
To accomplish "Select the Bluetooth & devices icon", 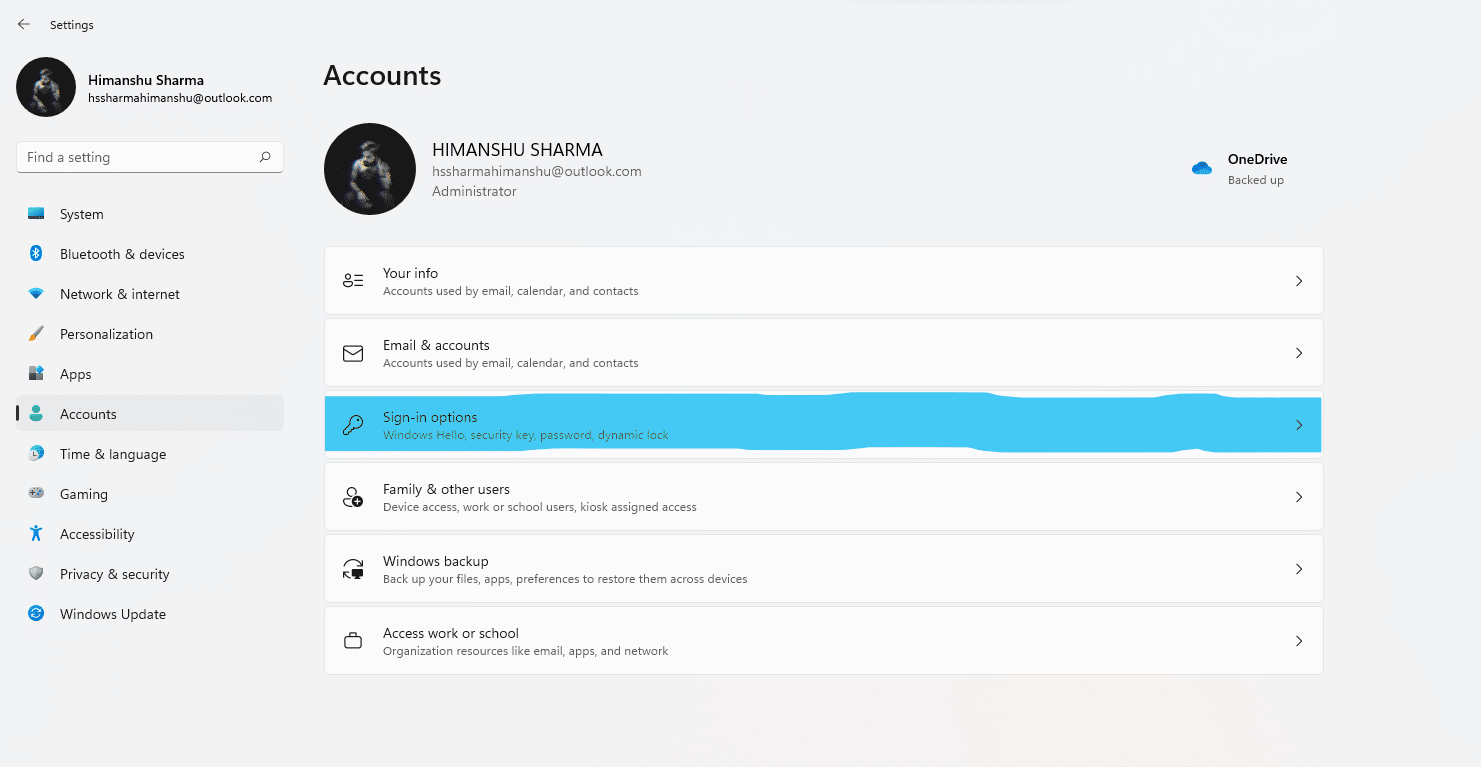I will pos(36,253).
